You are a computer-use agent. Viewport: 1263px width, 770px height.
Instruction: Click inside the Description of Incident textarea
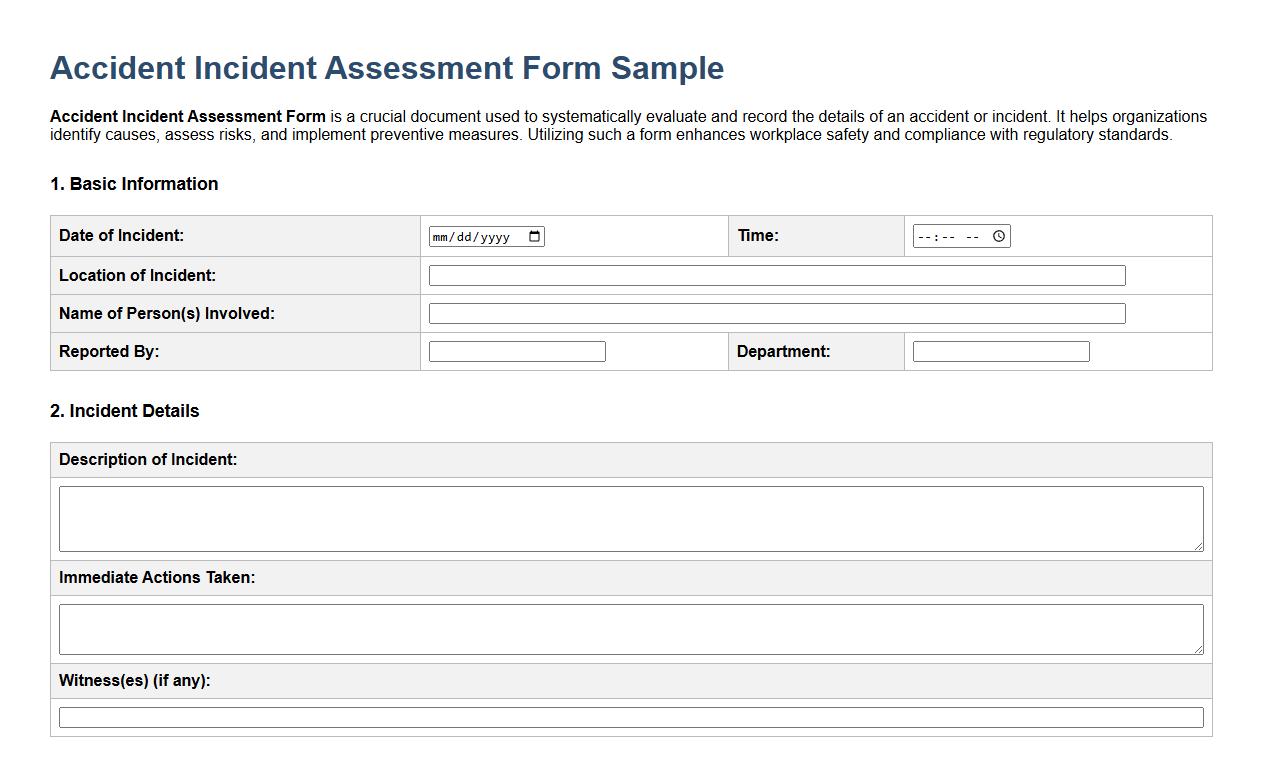coord(630,517)
